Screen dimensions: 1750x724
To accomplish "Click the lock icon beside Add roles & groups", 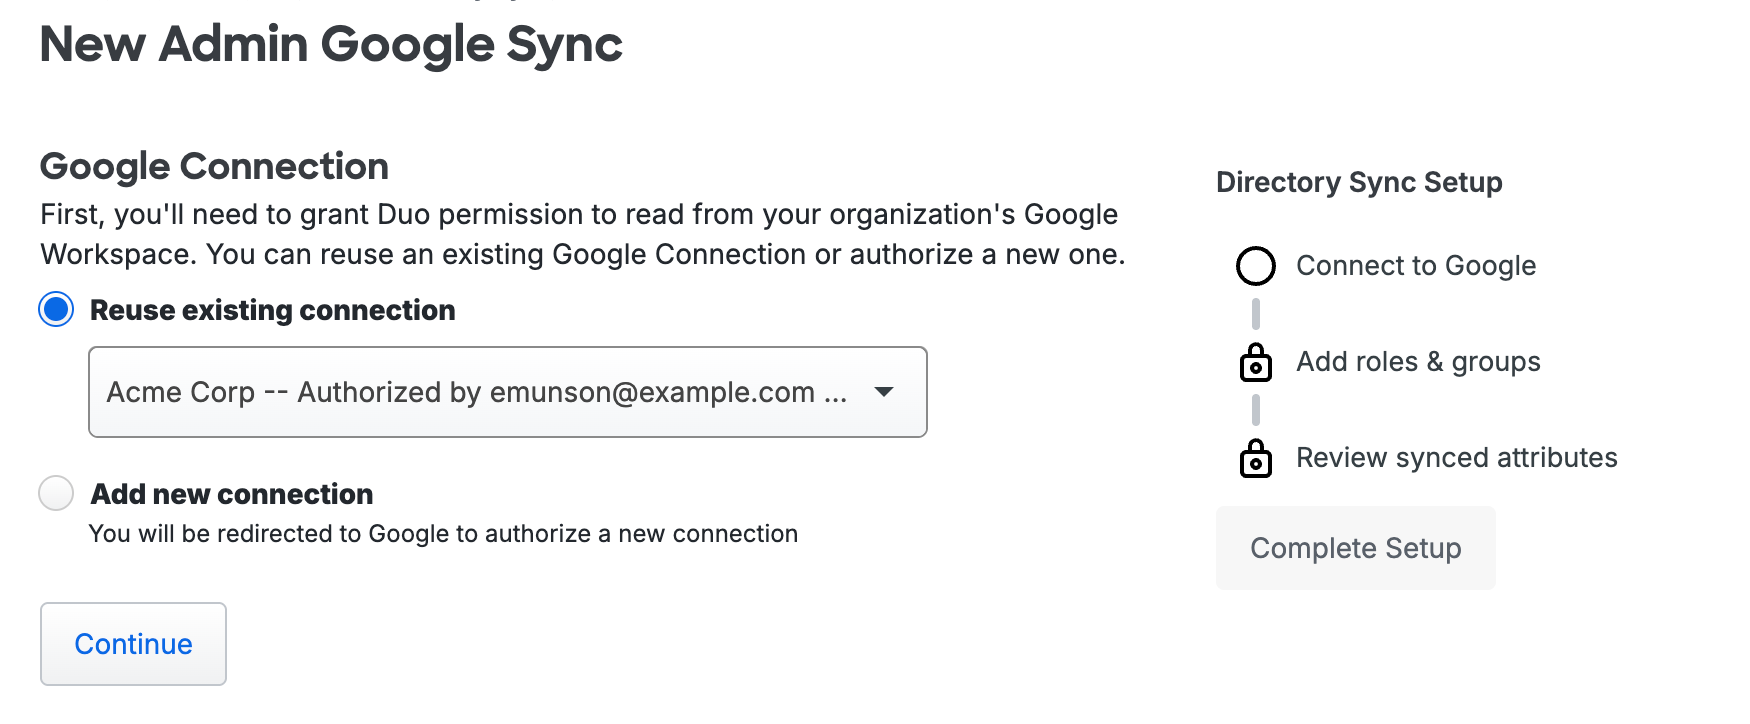I will 1256,362.
